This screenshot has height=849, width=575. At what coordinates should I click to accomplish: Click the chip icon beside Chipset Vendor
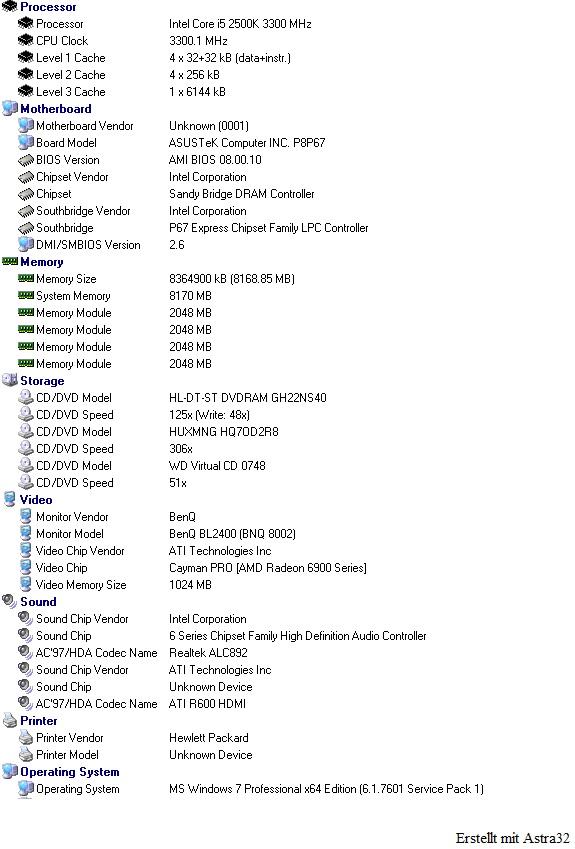25,177
